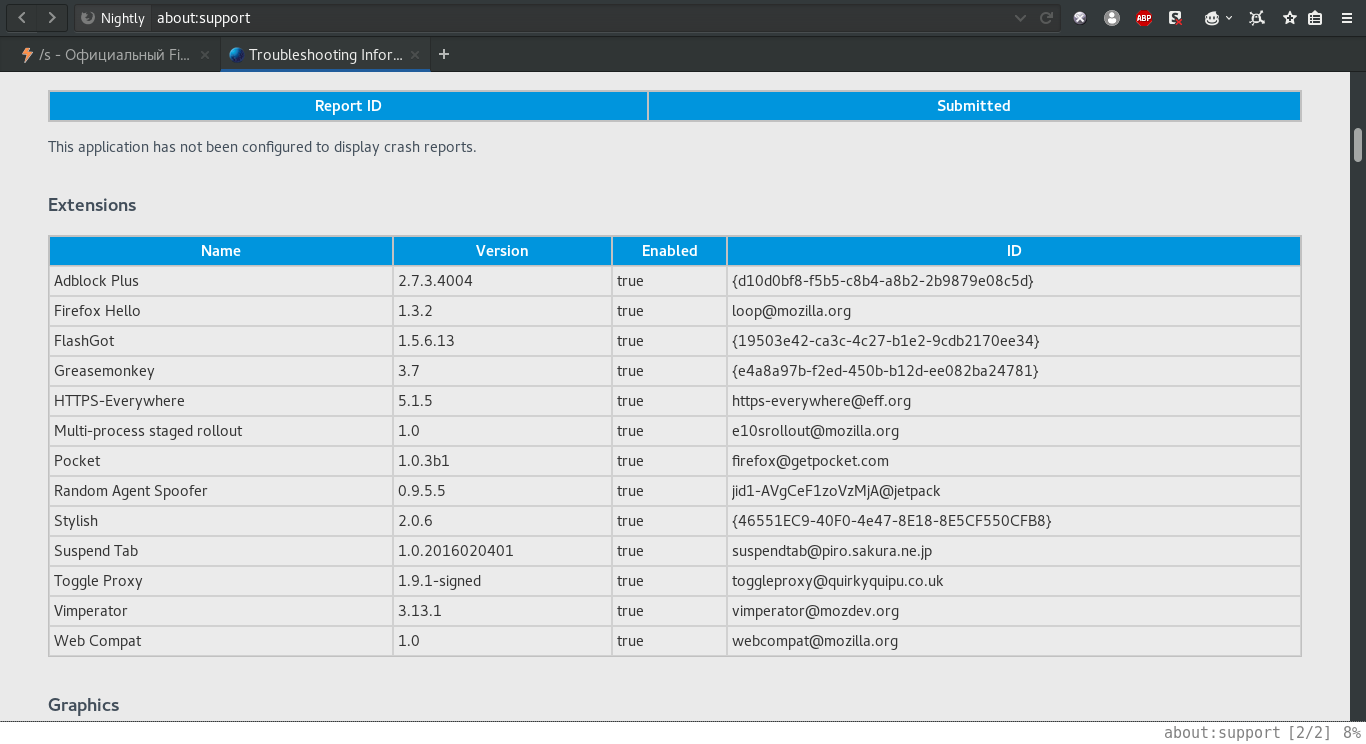Click the Nightly identity icon in the address bar
The image size is (1366, 744).
click(112, 18)
